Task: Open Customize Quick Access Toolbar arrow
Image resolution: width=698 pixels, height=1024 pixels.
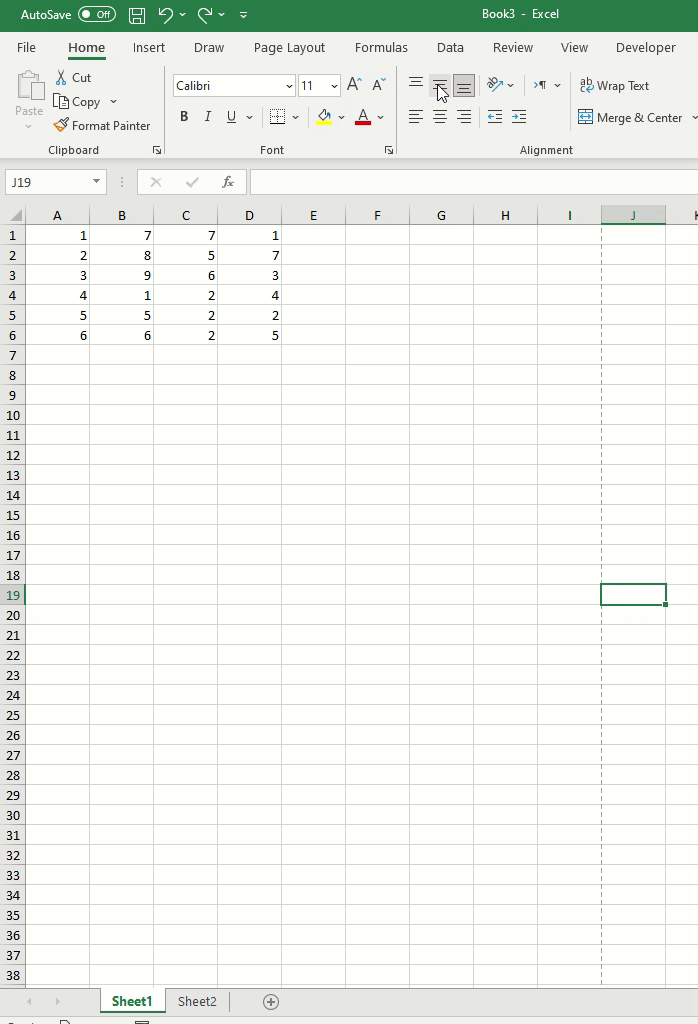Action: 244,14
